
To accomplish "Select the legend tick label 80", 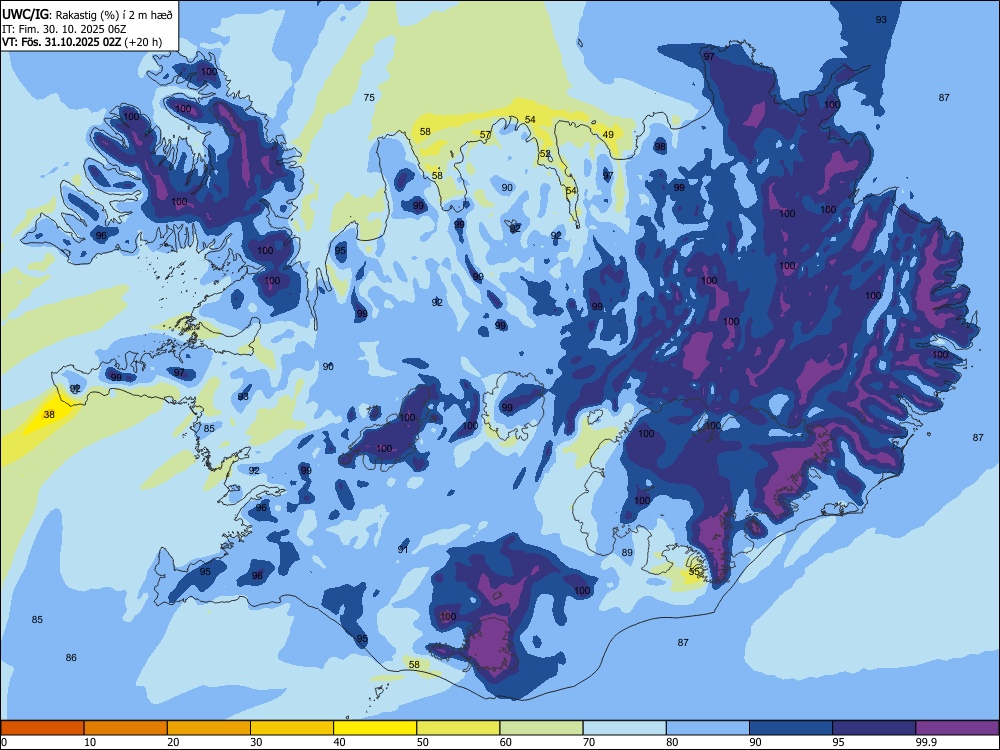I will [672, 742].
